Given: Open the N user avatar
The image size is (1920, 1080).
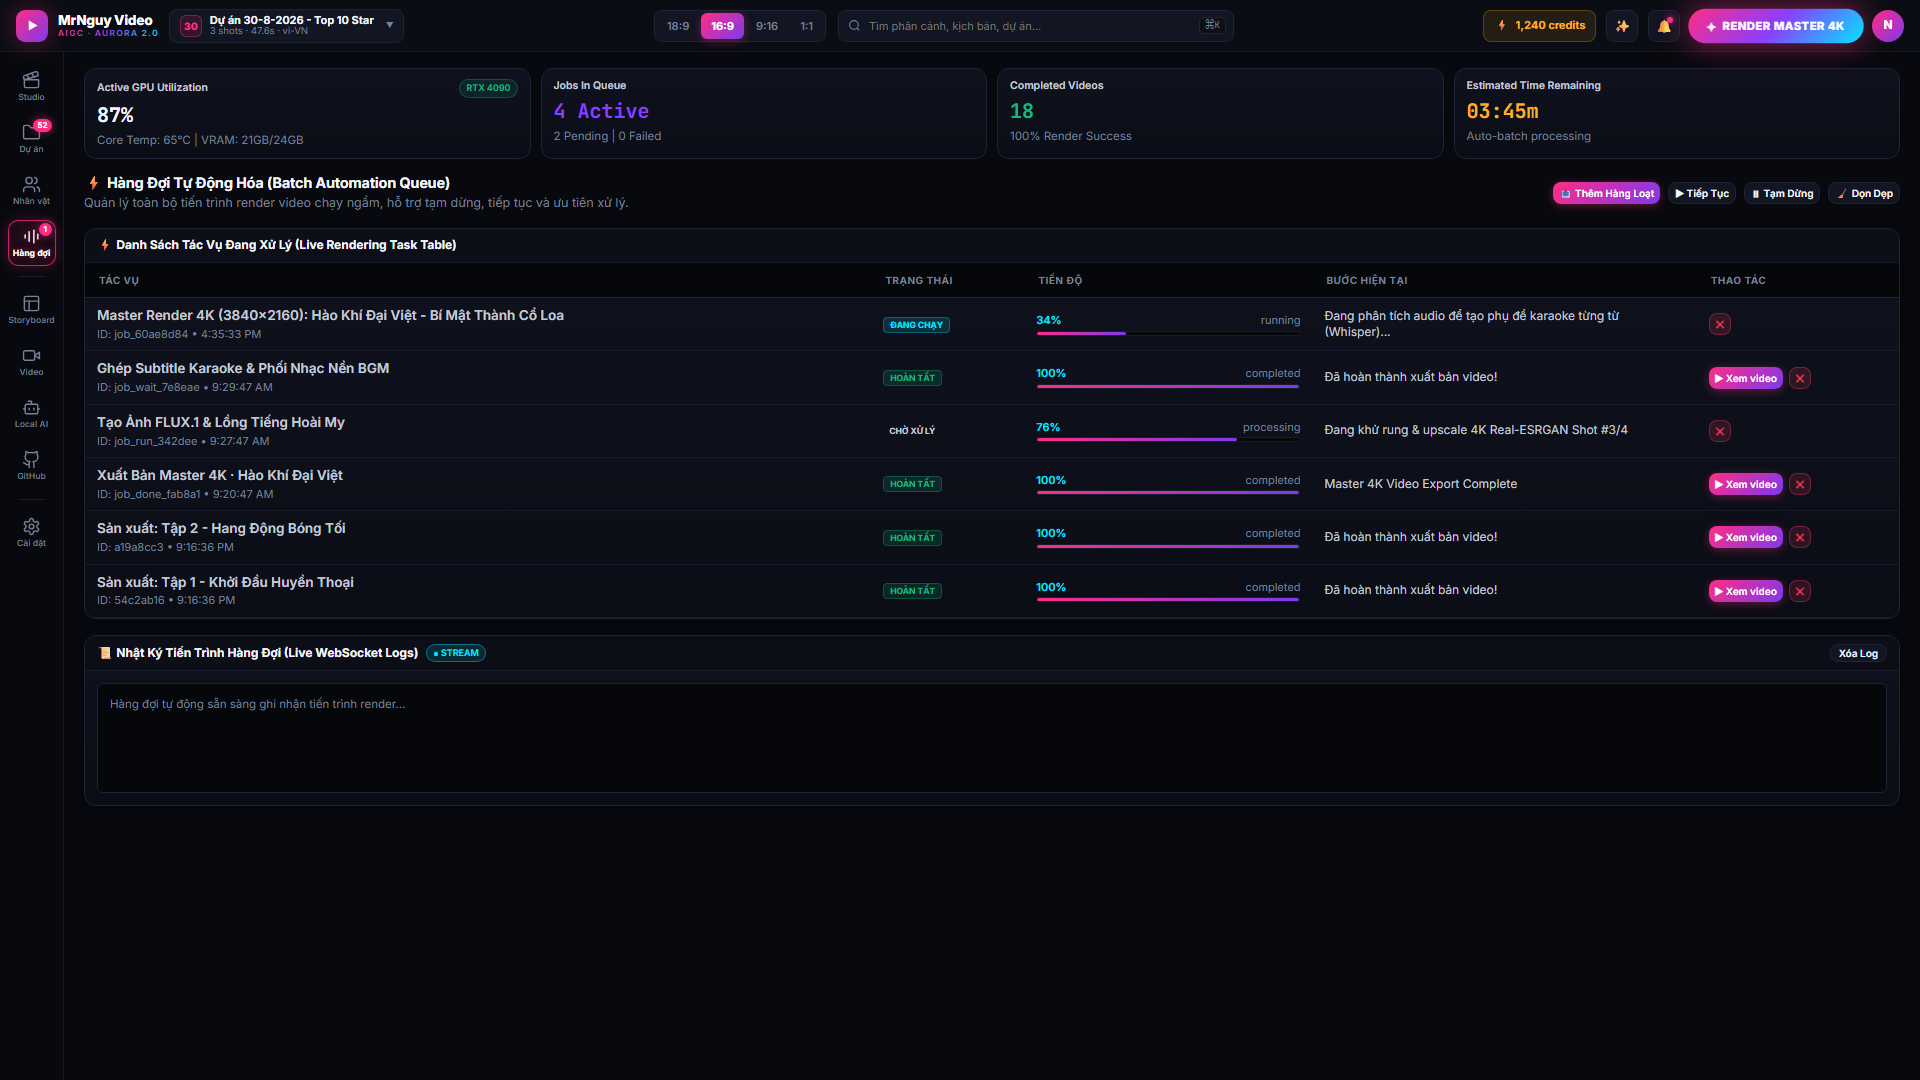Looking at the screenshot, I should coord(1887,26).
